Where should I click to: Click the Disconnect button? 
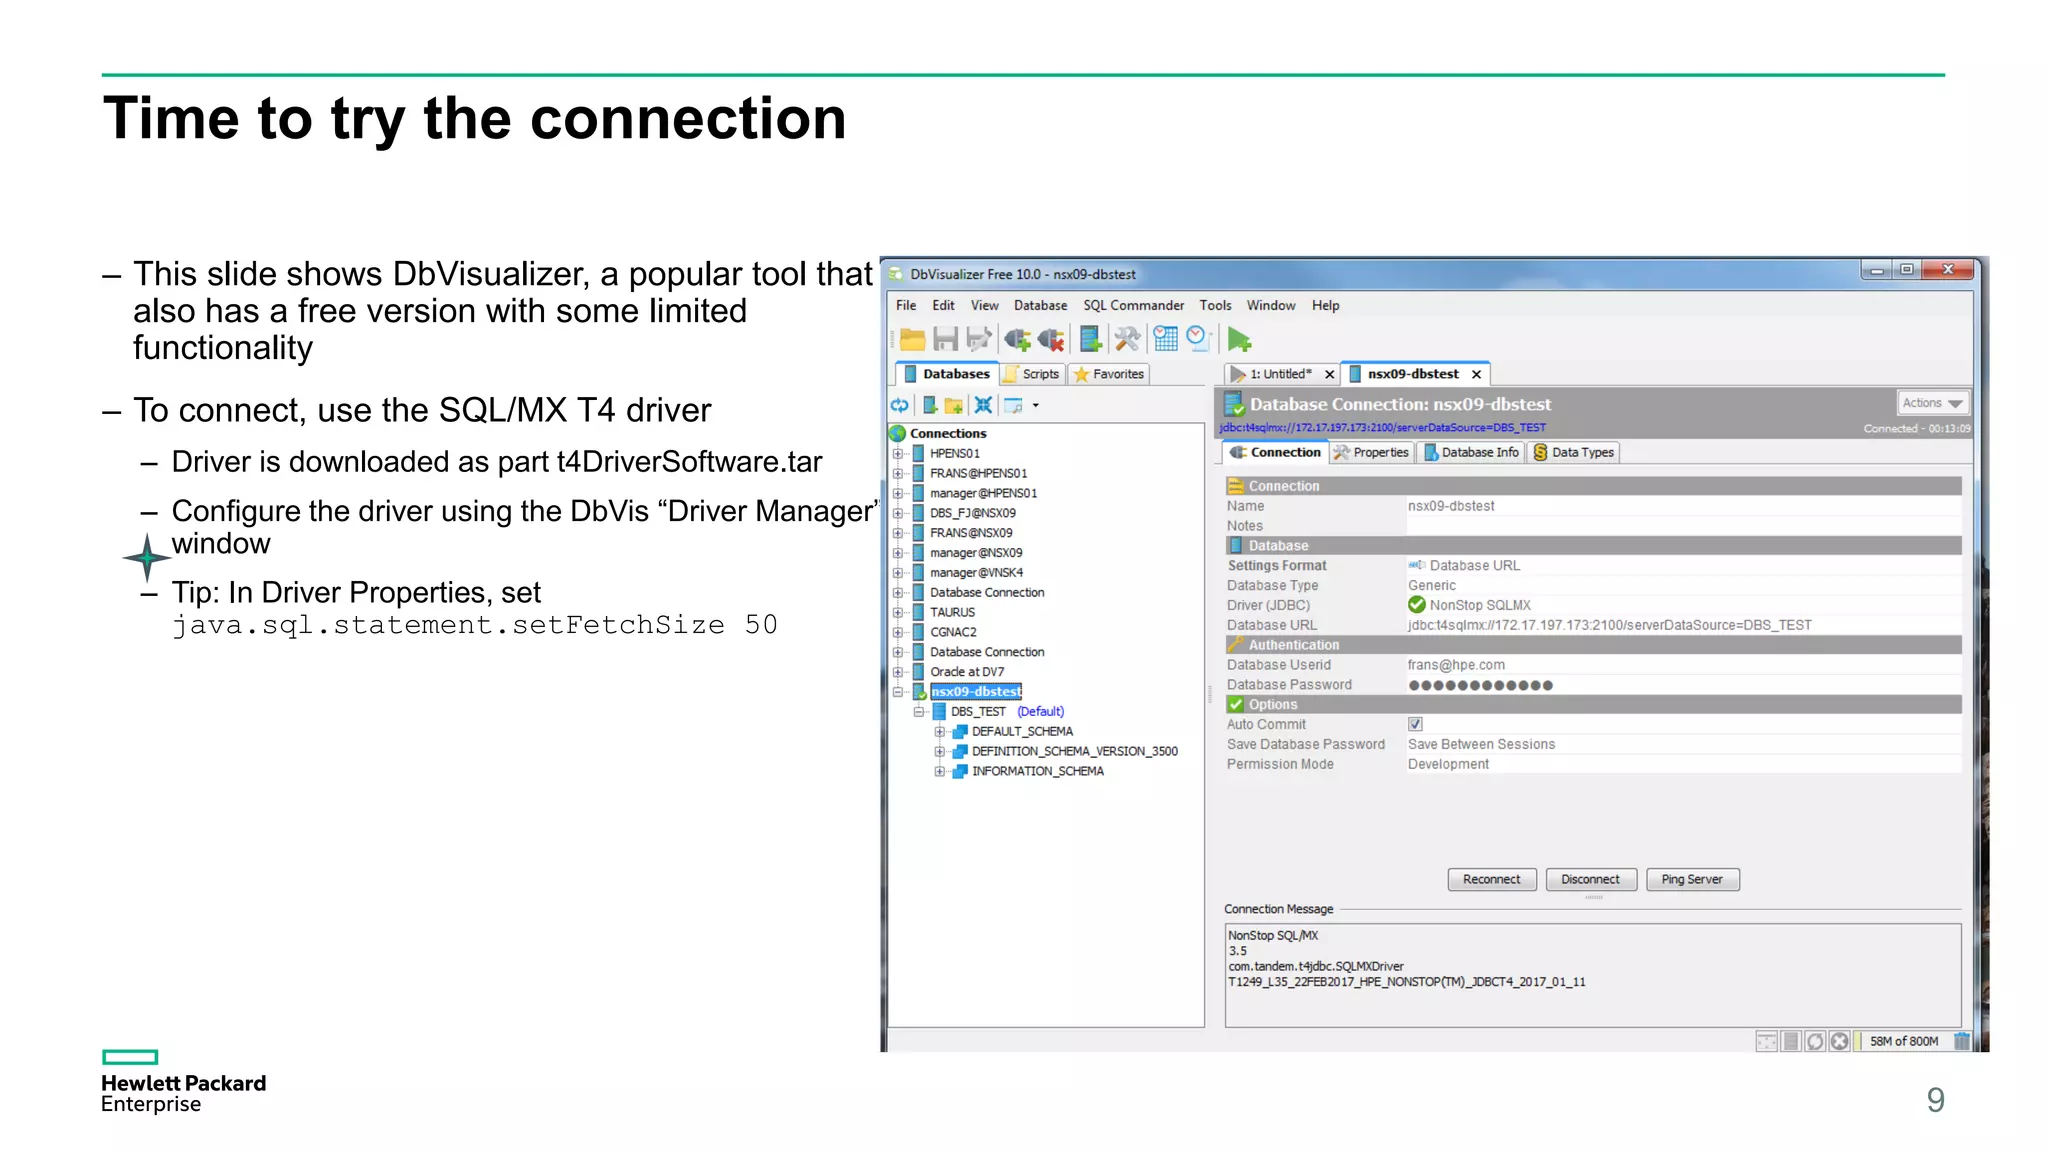[1590, 880]
